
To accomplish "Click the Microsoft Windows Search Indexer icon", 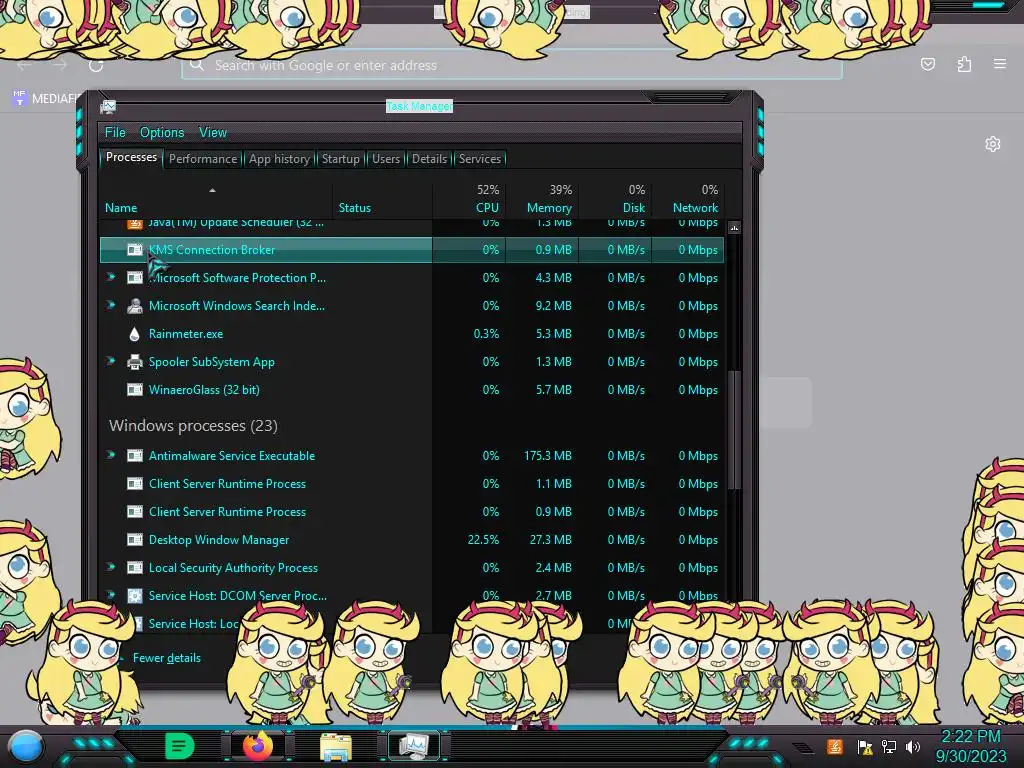I will [135, 306].
